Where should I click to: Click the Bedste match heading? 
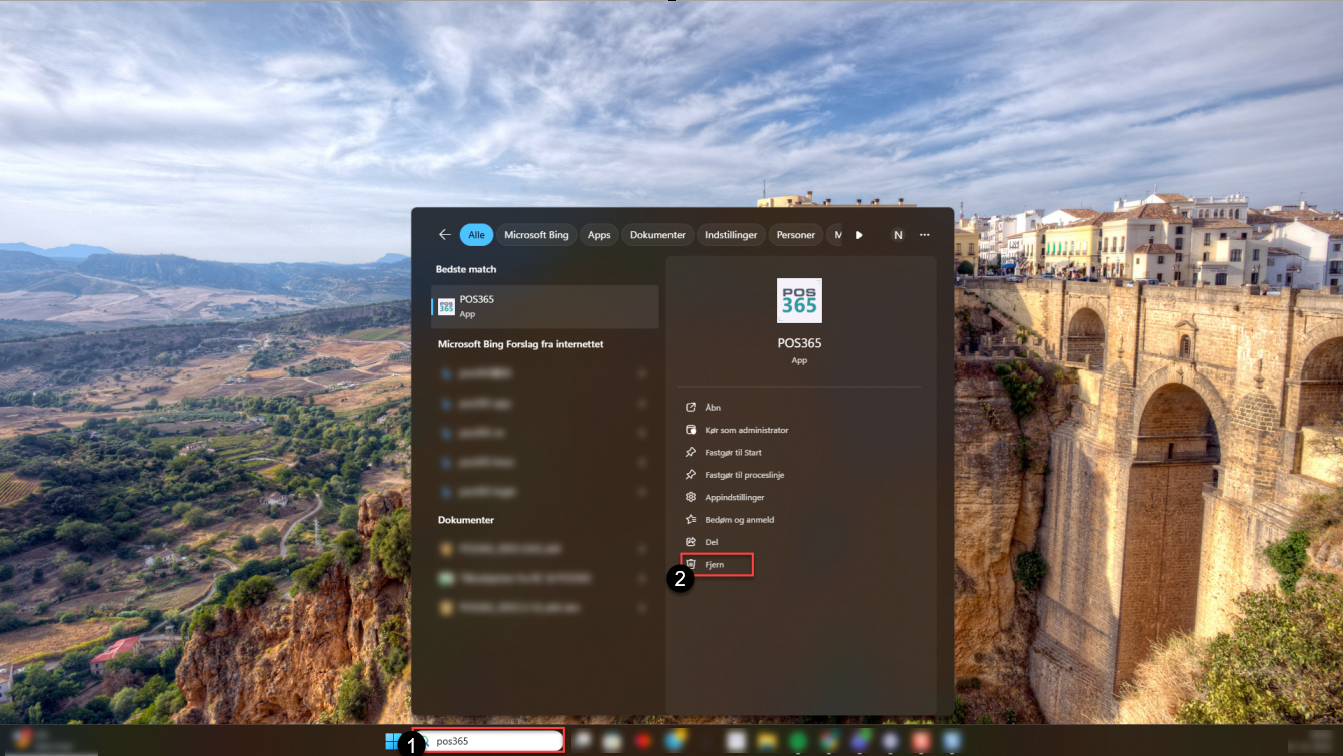[x=466, y=269]
